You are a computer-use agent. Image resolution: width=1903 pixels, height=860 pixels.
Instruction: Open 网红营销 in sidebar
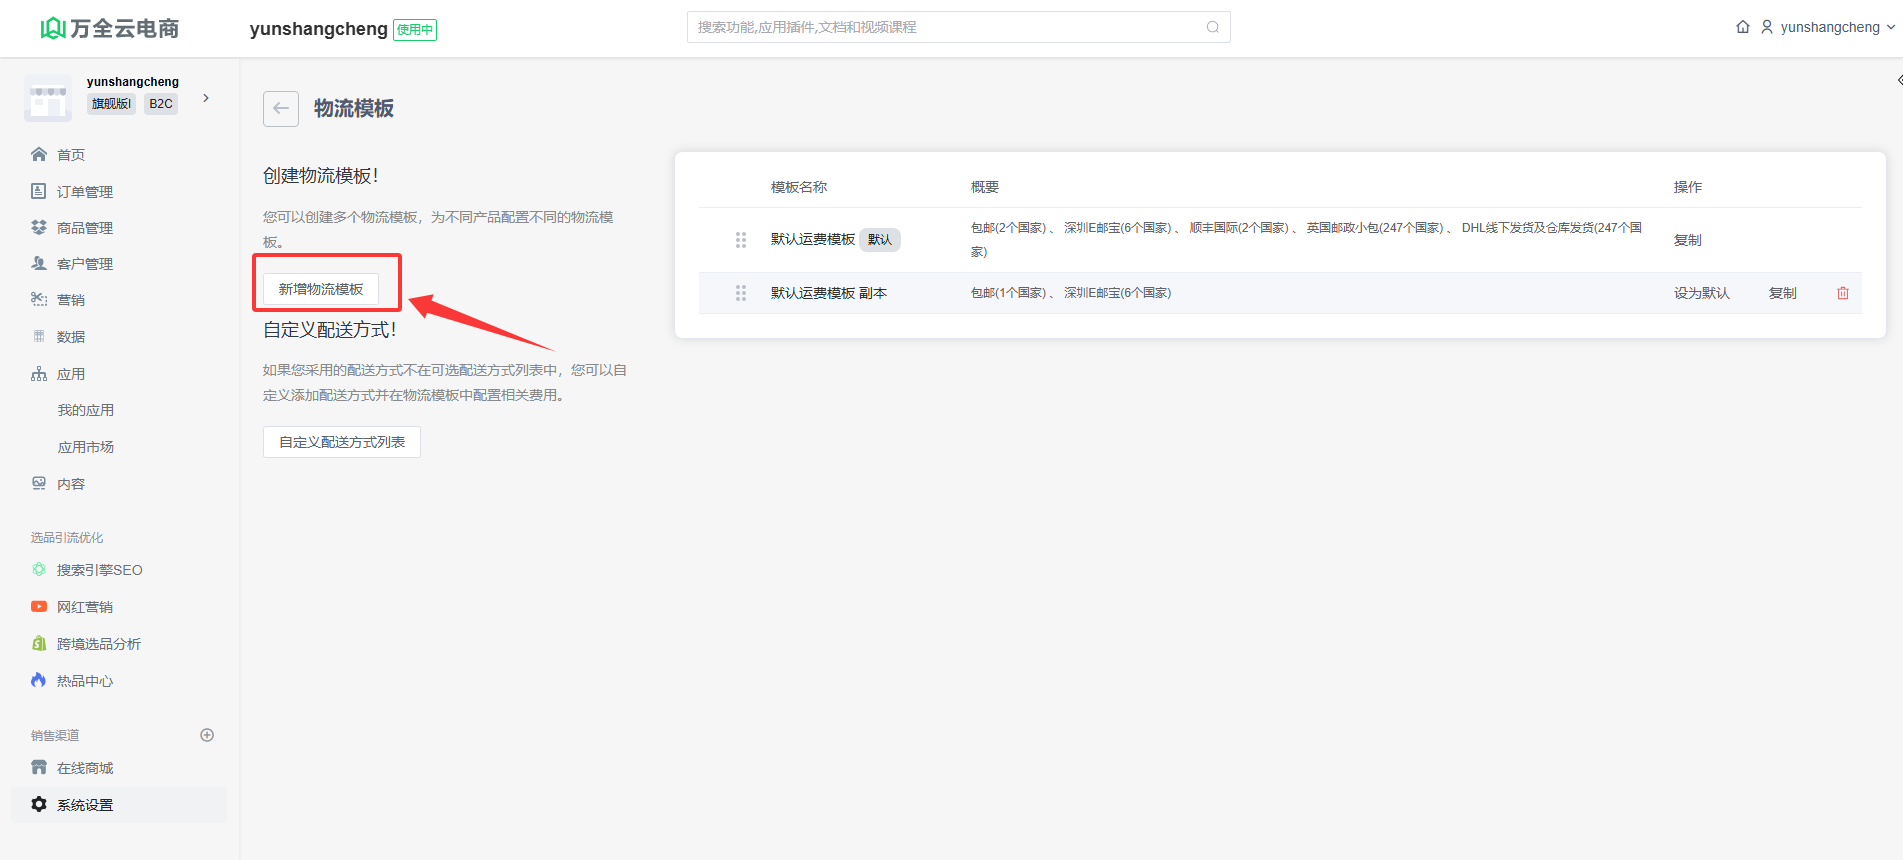84,607
